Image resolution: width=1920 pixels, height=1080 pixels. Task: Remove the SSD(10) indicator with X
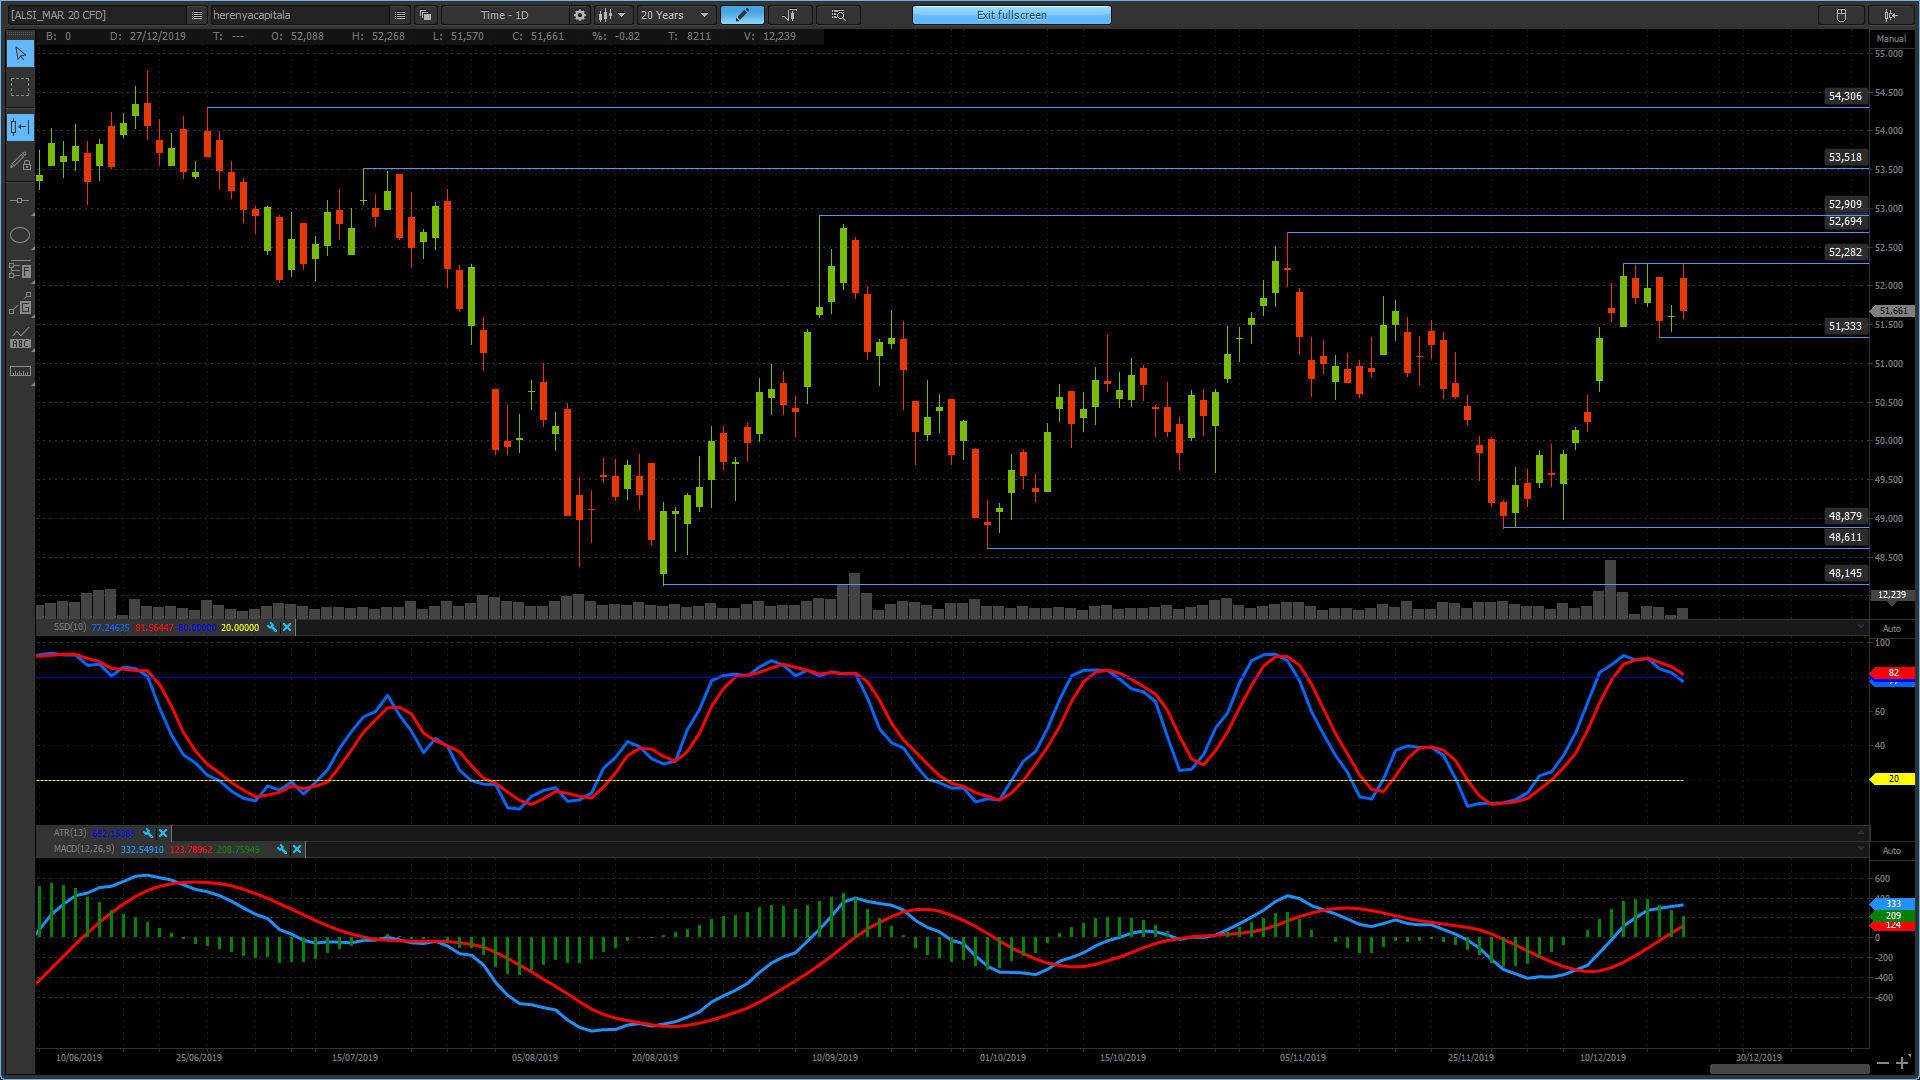(287, 628)
